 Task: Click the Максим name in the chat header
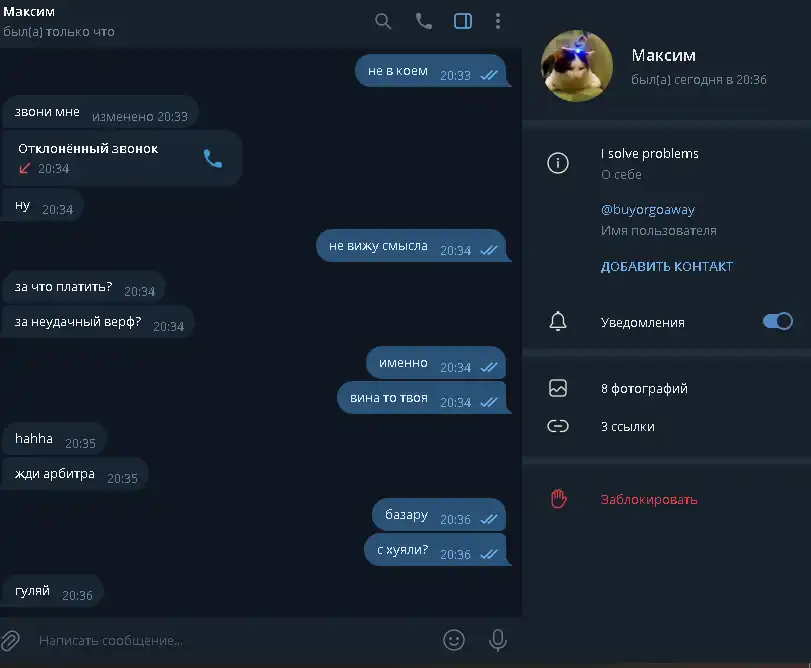click(x=29, y=11)
